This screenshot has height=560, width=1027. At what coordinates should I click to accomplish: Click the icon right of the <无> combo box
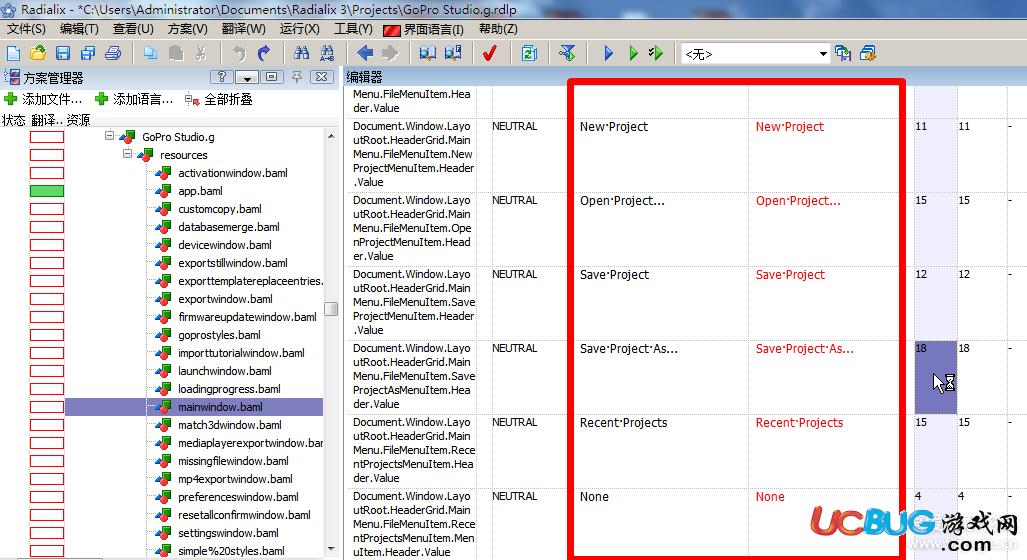(x=843, y=54)
